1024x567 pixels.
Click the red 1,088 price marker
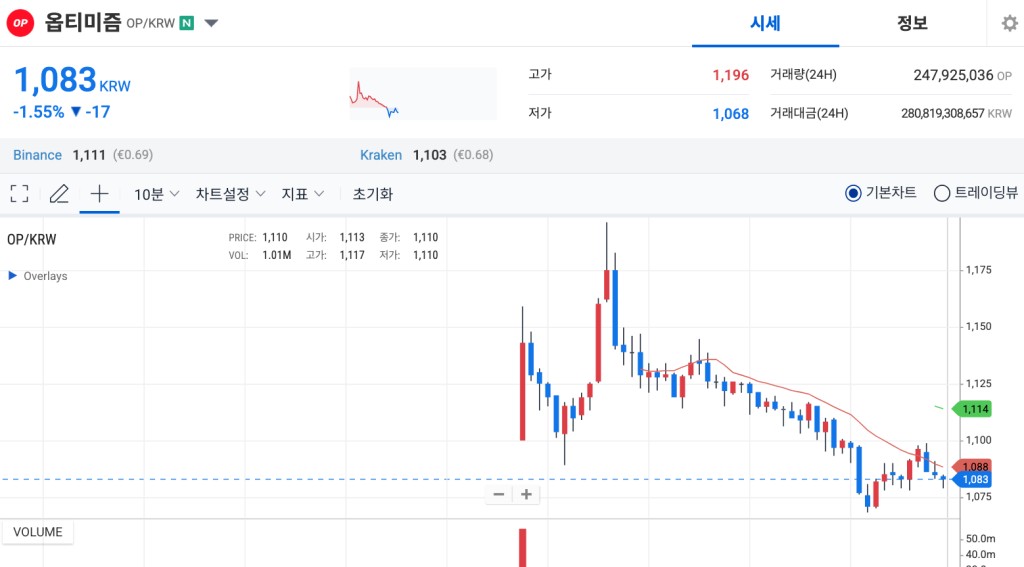(972, 466)
